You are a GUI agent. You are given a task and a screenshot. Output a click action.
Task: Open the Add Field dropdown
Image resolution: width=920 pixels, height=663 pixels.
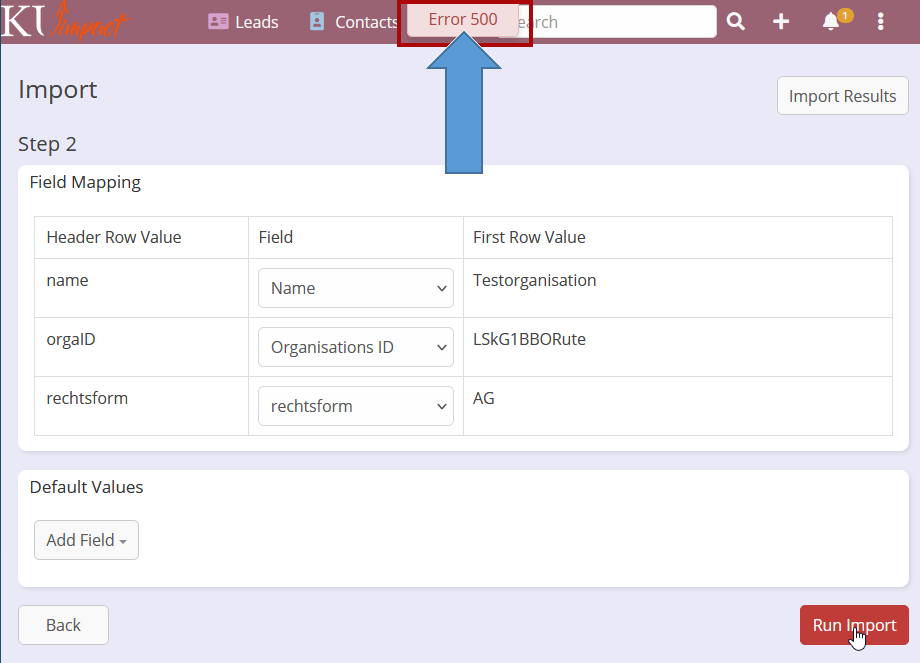86,540
